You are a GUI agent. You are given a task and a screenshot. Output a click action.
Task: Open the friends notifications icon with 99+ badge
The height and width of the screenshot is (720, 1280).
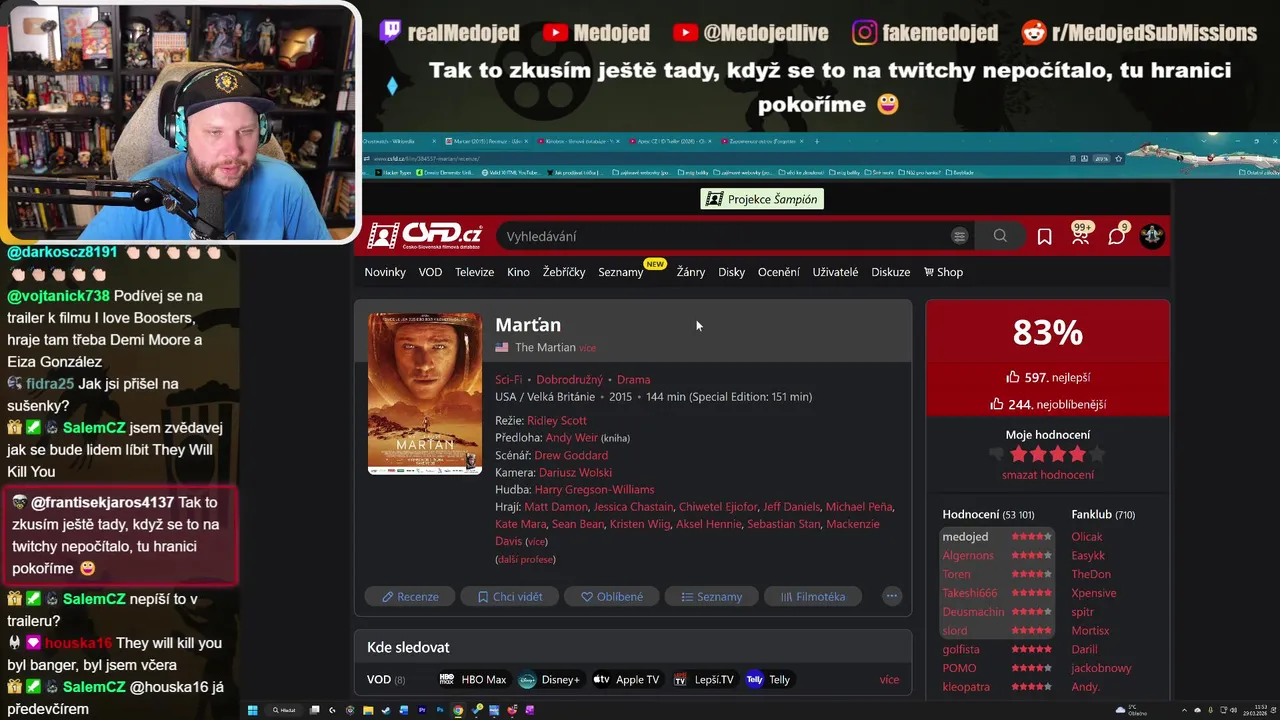[x=1081, y=234]
